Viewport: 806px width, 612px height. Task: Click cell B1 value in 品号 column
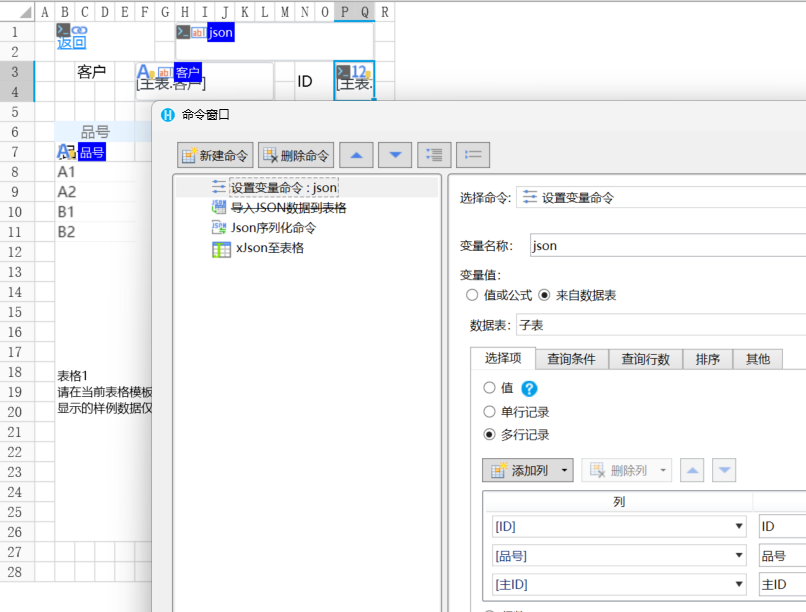(x=66, y=212)
